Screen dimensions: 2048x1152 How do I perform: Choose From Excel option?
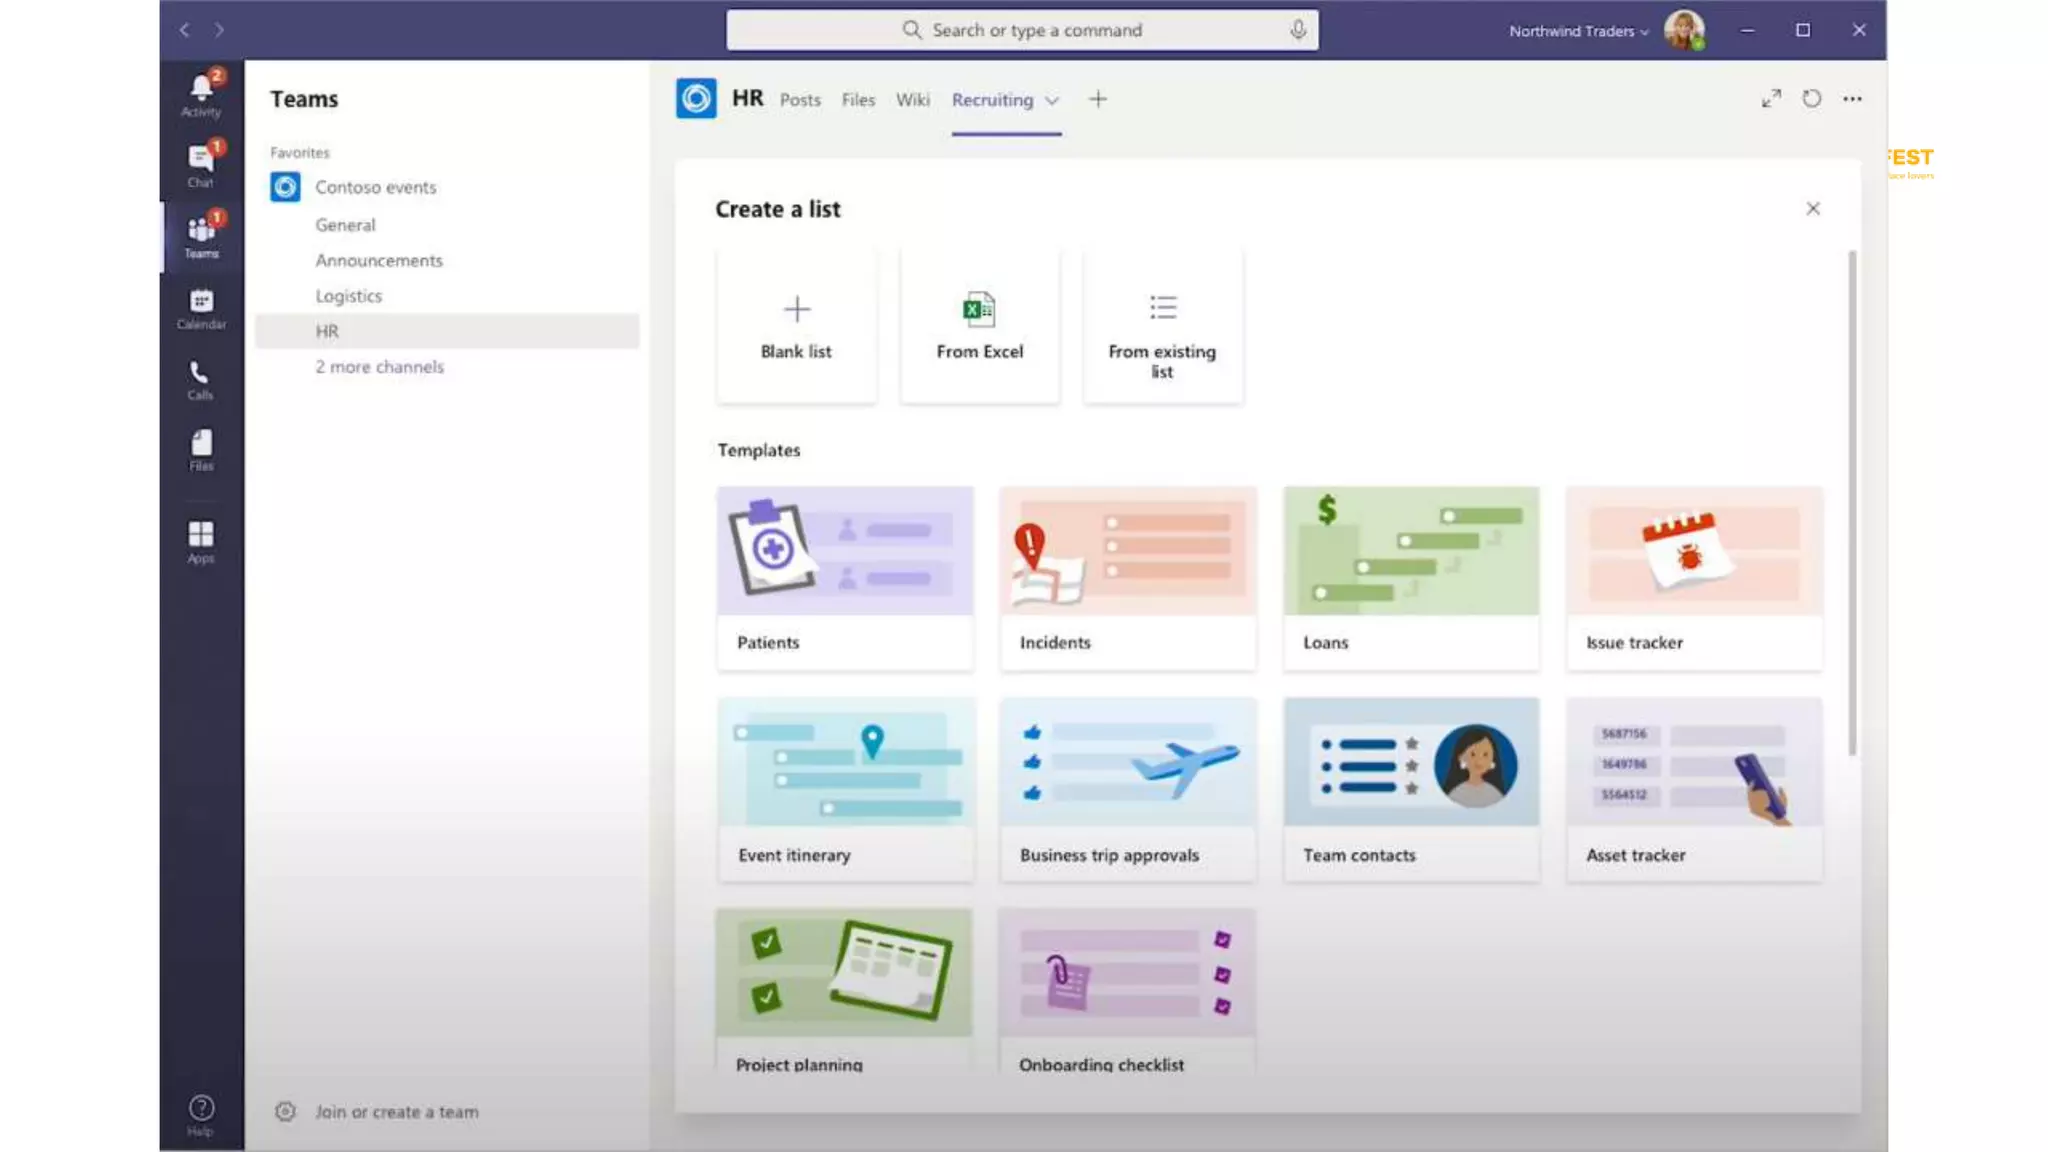coord(979,326)
